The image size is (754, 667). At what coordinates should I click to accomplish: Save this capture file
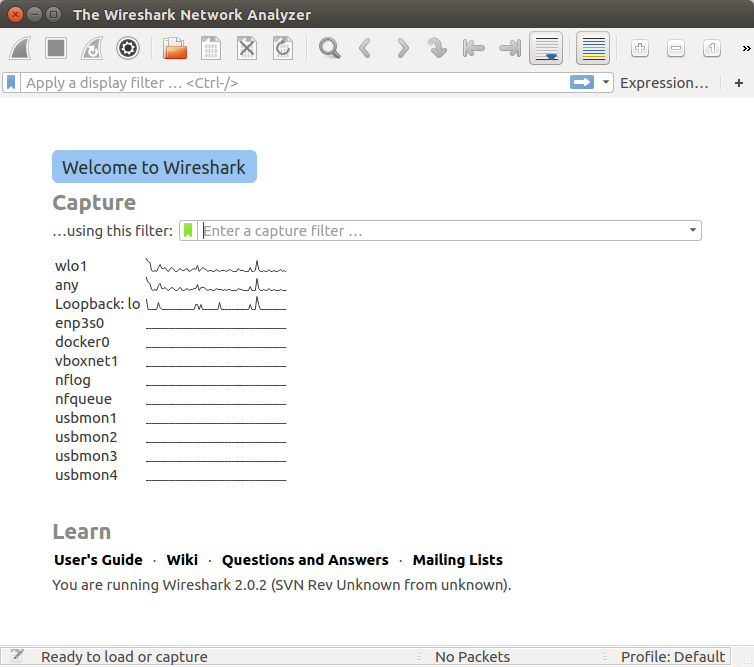tap(211, 48)
